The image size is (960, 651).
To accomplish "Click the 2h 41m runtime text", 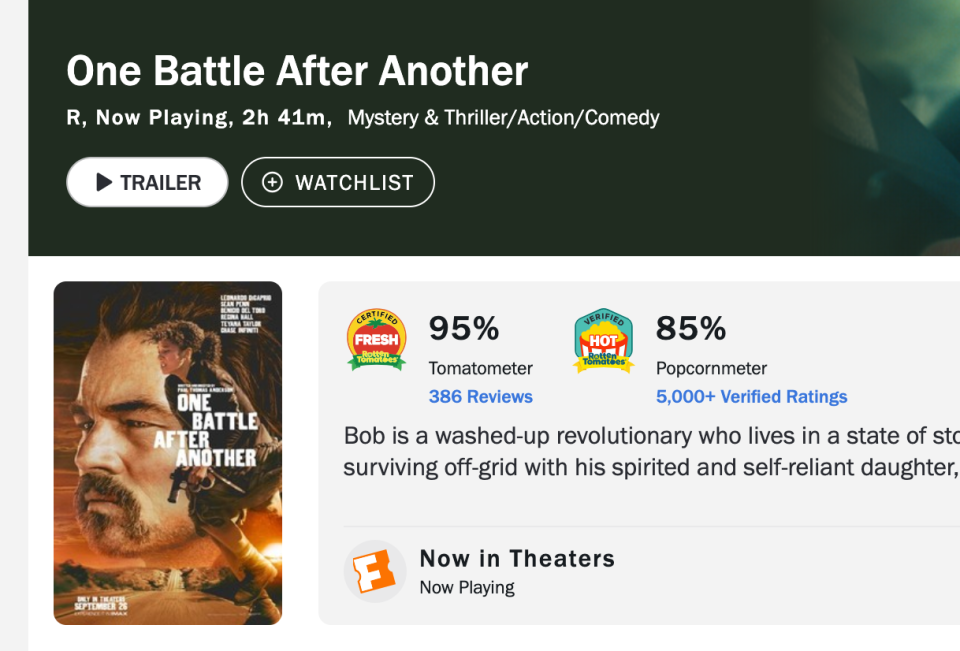I will (285, 118).
